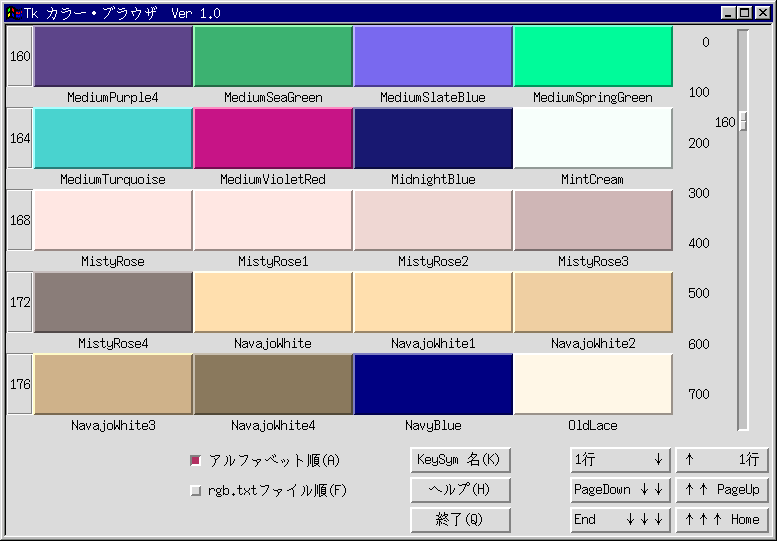
Task: Click the MediumSeaGreen color swatch
Action: (x=273, y=57)
